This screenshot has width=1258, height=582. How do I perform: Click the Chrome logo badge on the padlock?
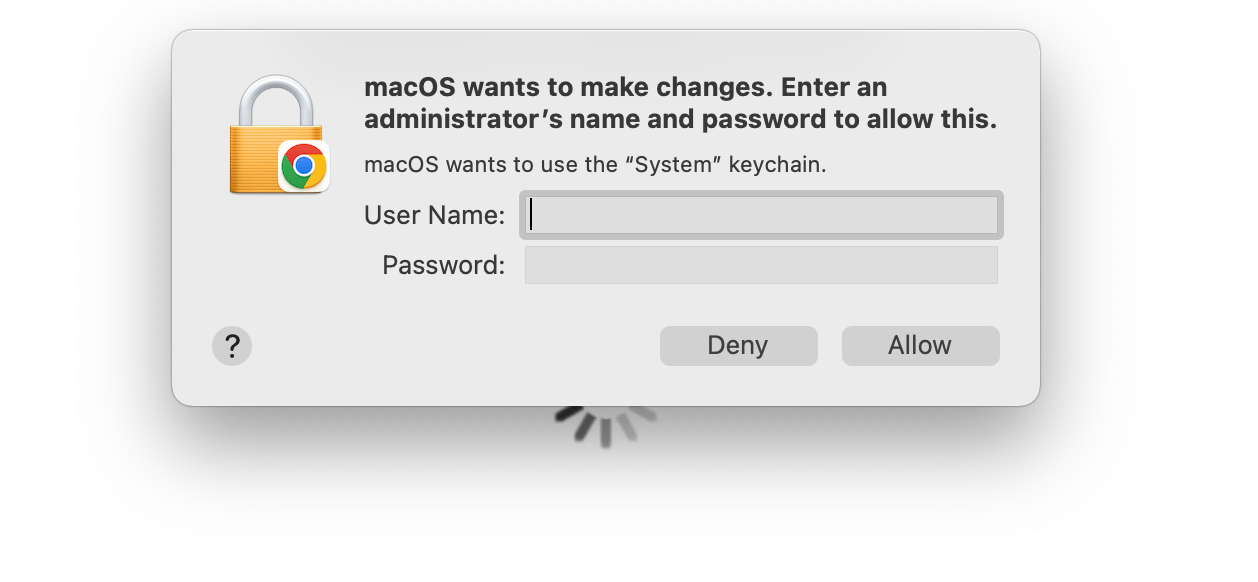click(304, 166)
